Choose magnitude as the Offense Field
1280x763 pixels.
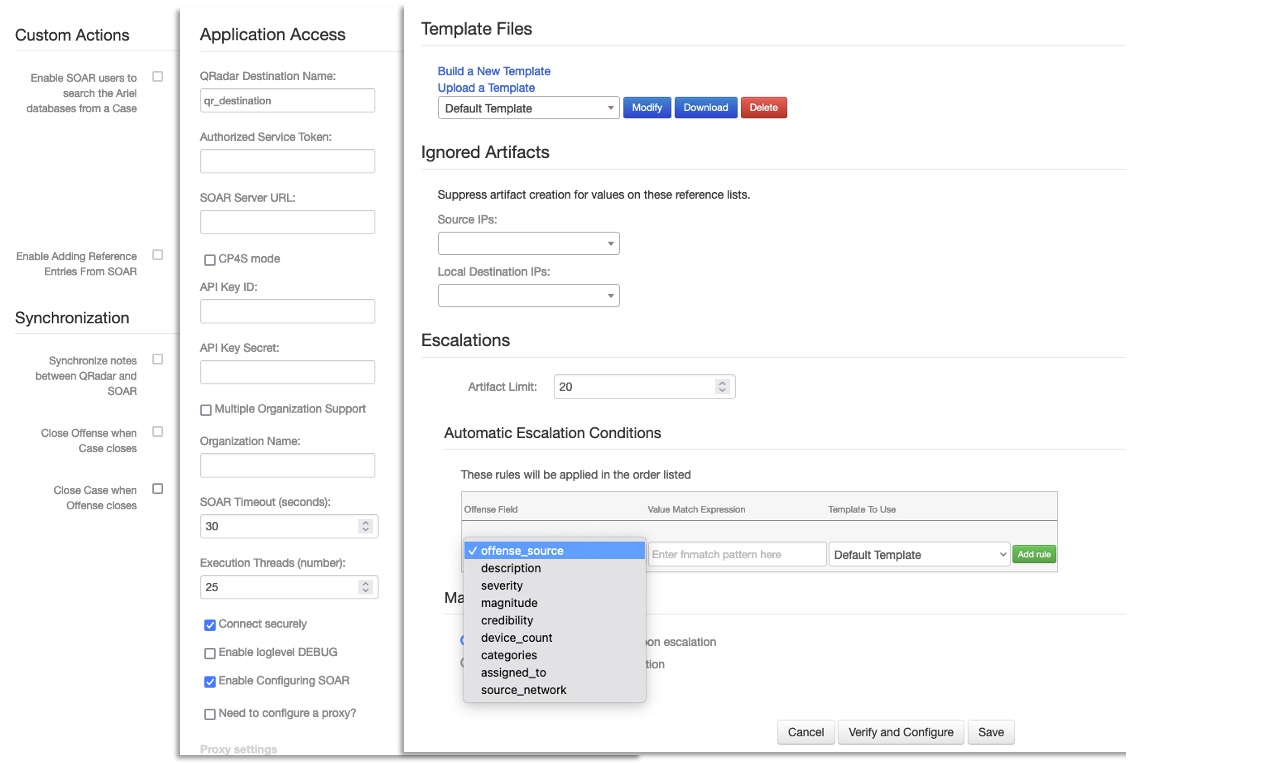point(509,602)
